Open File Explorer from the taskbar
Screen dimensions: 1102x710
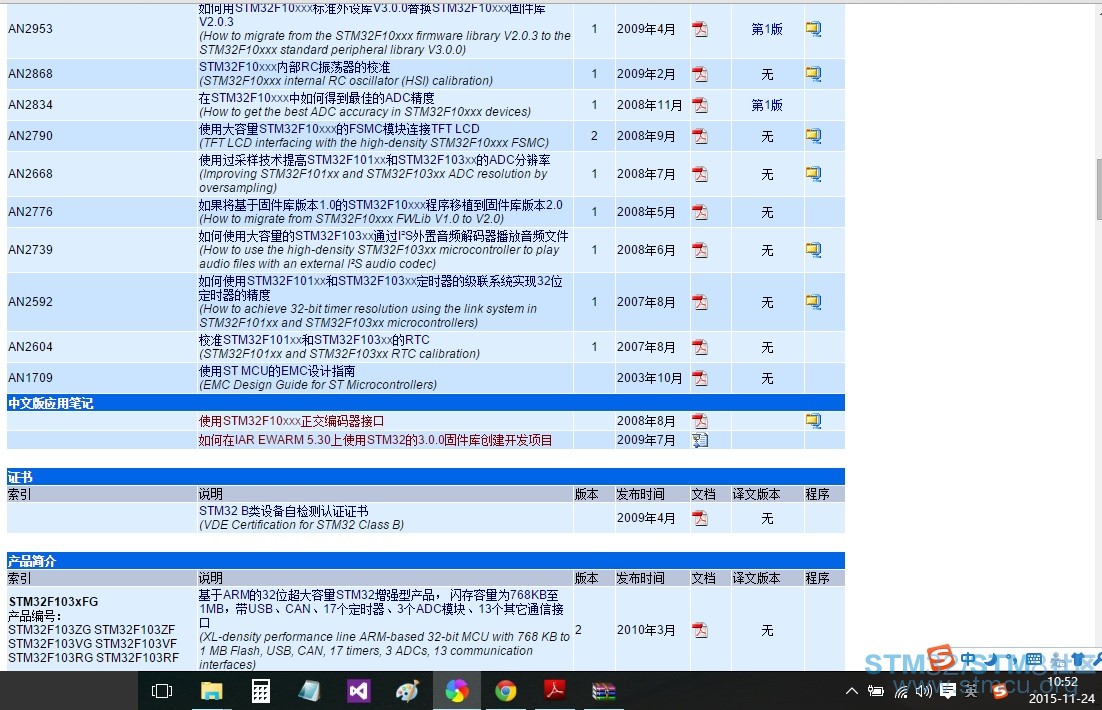coord(212,691)
